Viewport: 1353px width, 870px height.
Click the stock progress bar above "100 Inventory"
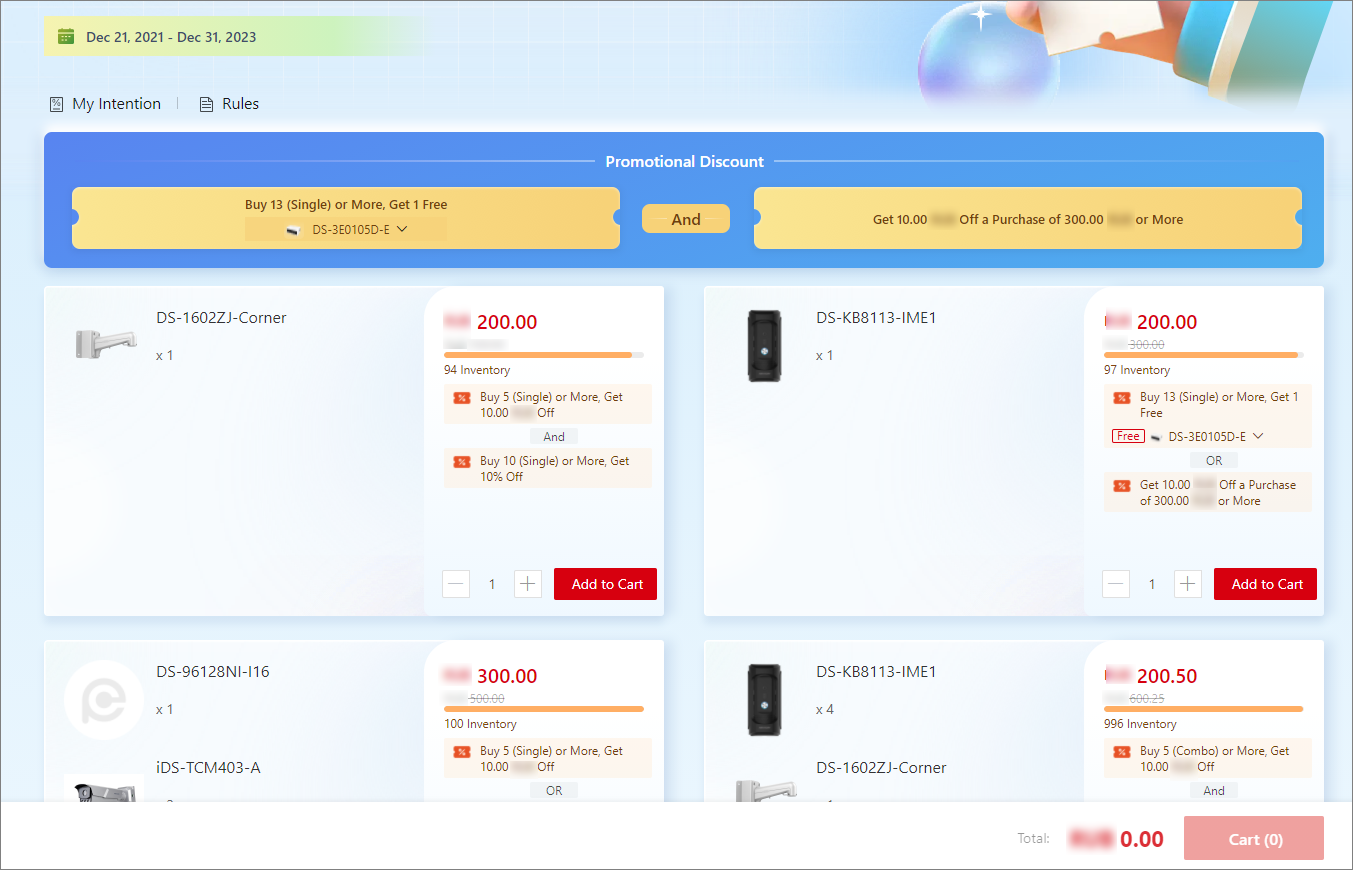(x=544, y=709)
